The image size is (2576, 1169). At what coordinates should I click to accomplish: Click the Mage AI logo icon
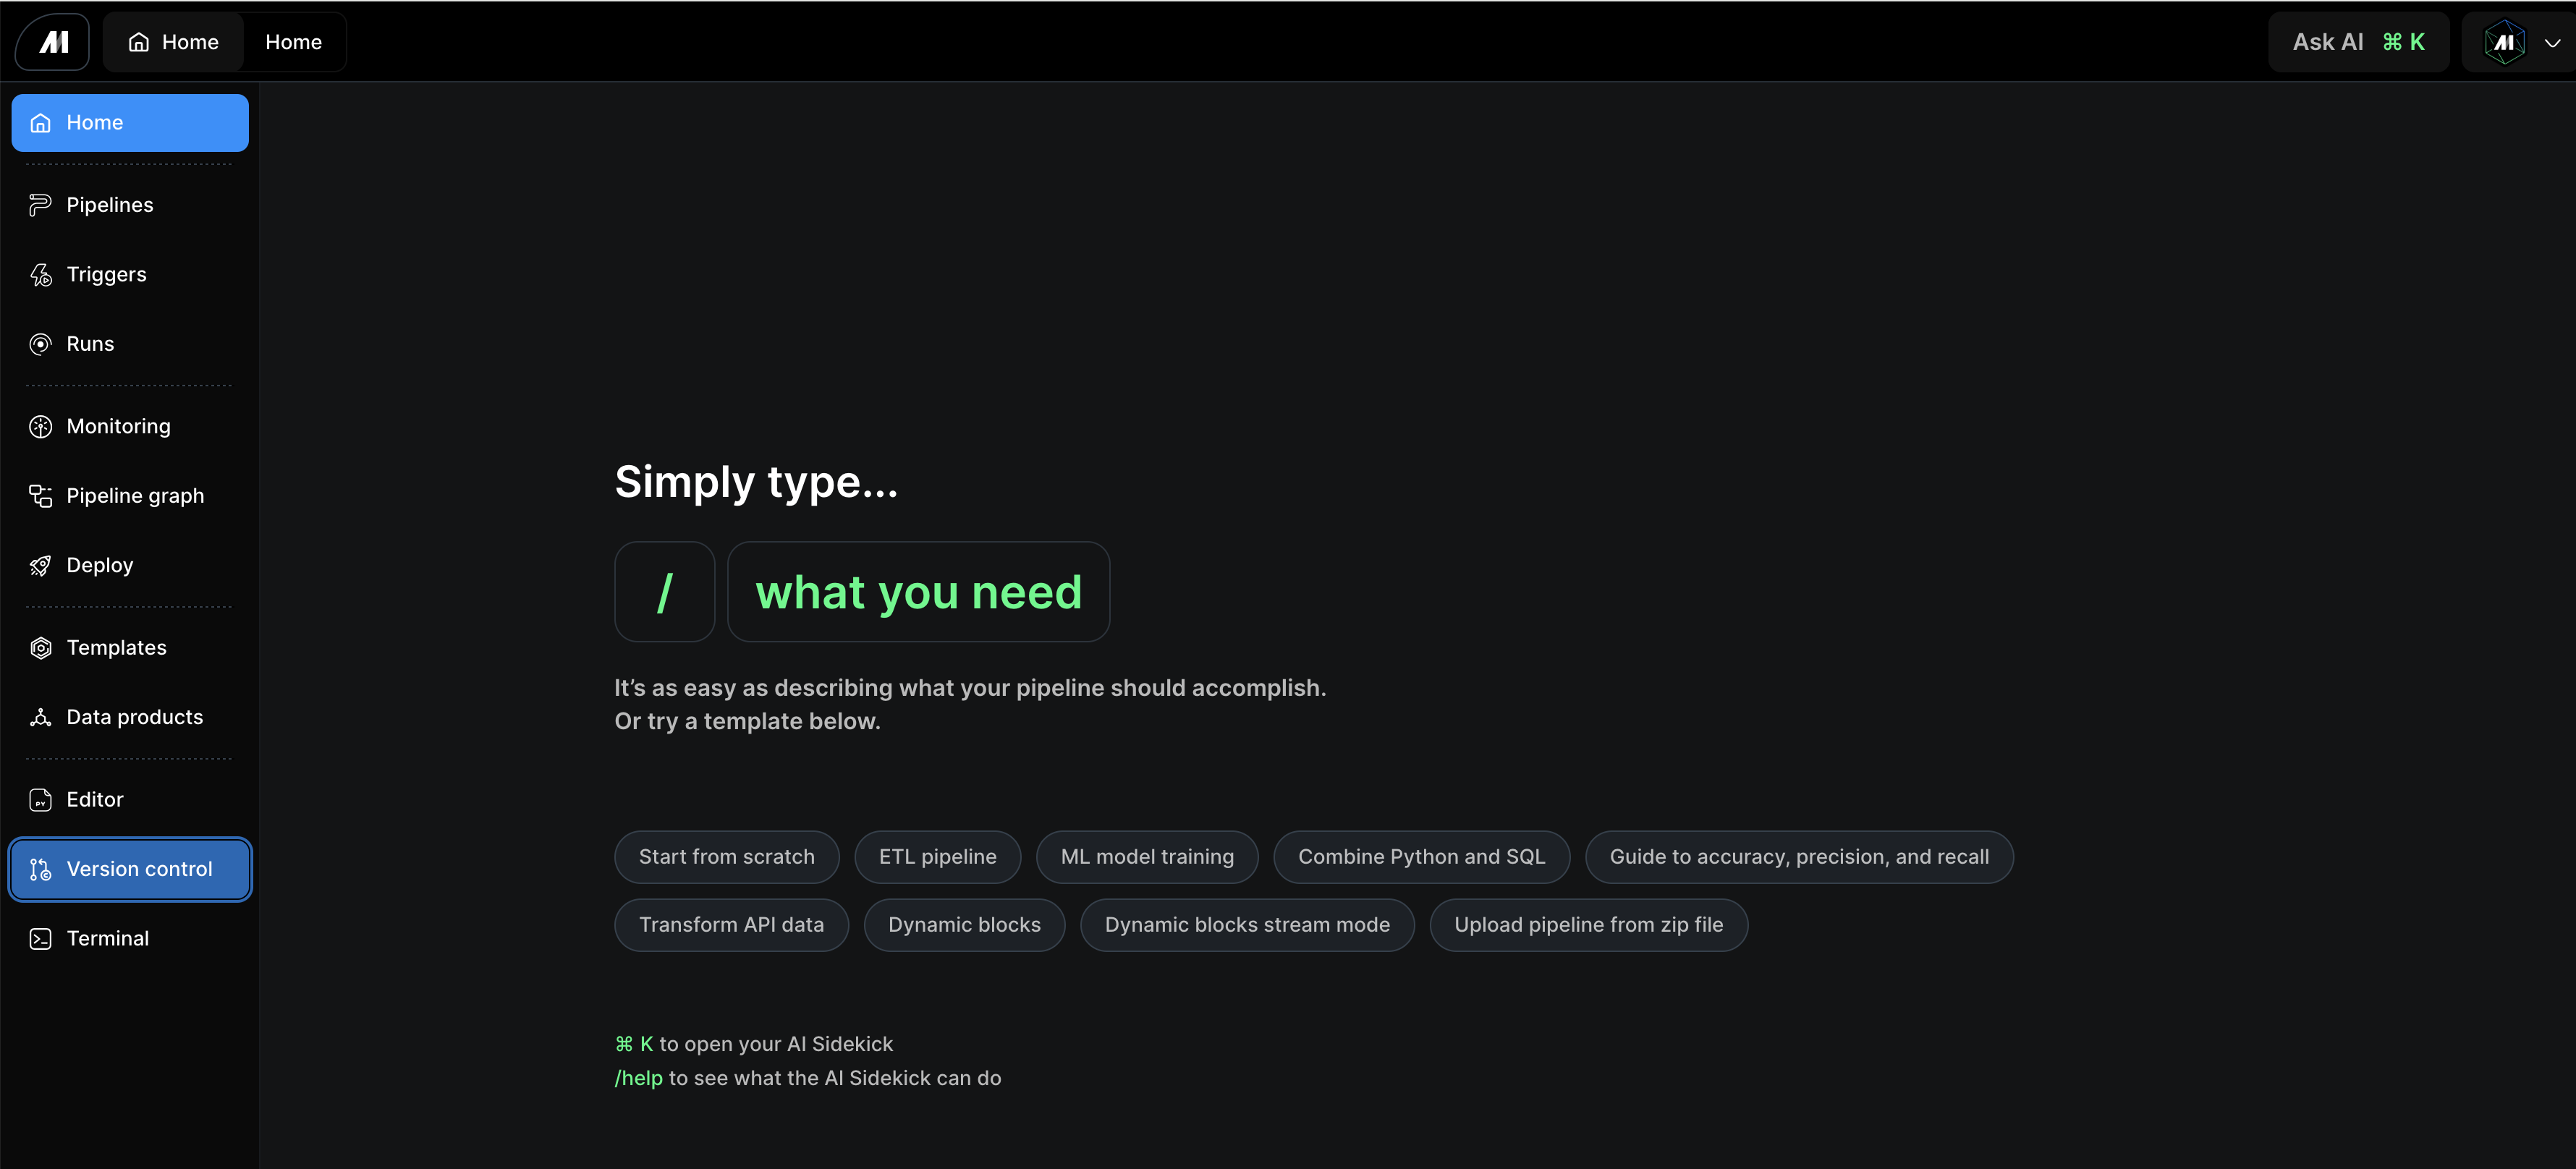53,42
